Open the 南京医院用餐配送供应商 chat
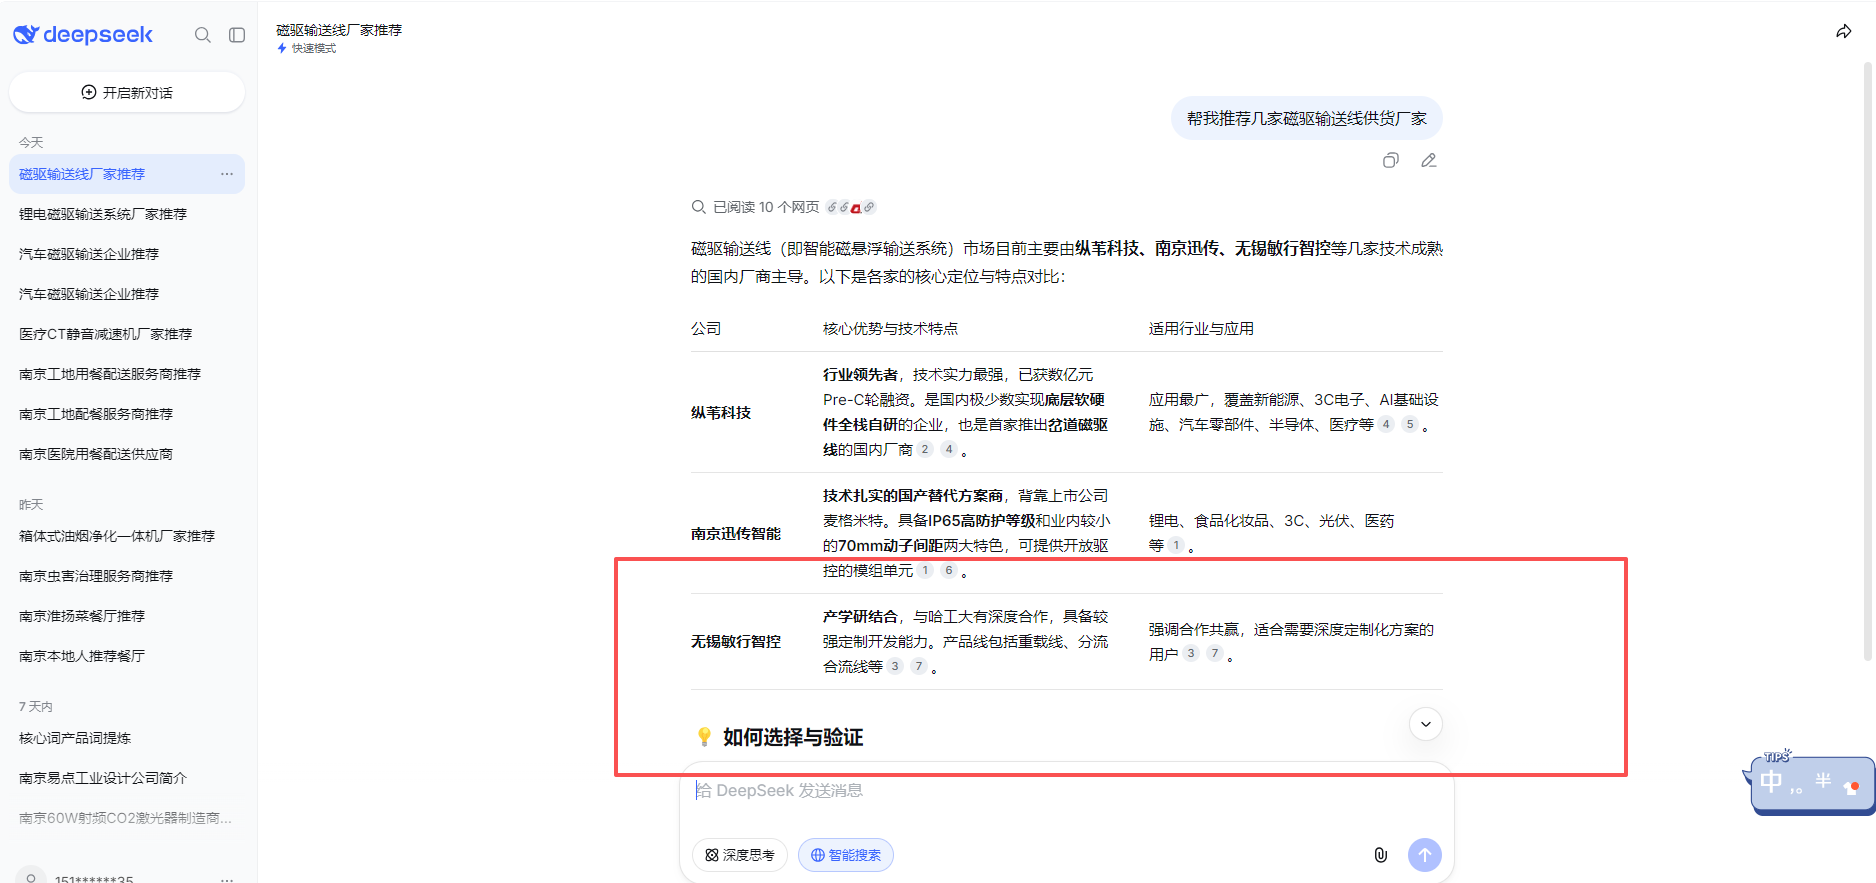Image resolution: width=1876 pixels, height=883 pixels. point(127,454)
